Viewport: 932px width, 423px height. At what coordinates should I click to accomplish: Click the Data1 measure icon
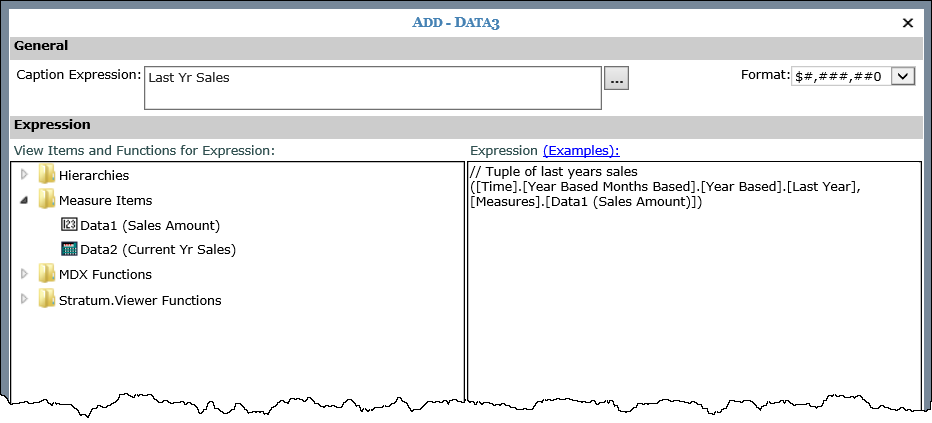[x=69, y=225]
